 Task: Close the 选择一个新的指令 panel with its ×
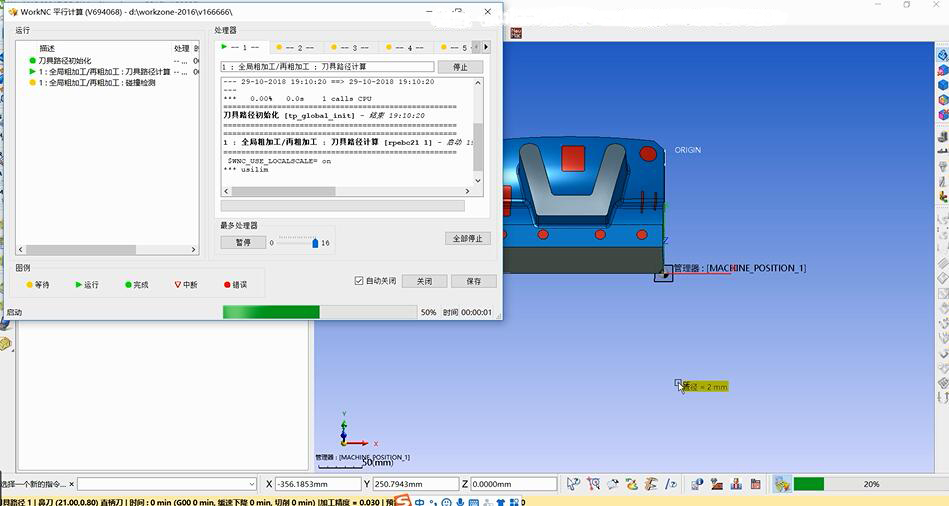point(71,484)
